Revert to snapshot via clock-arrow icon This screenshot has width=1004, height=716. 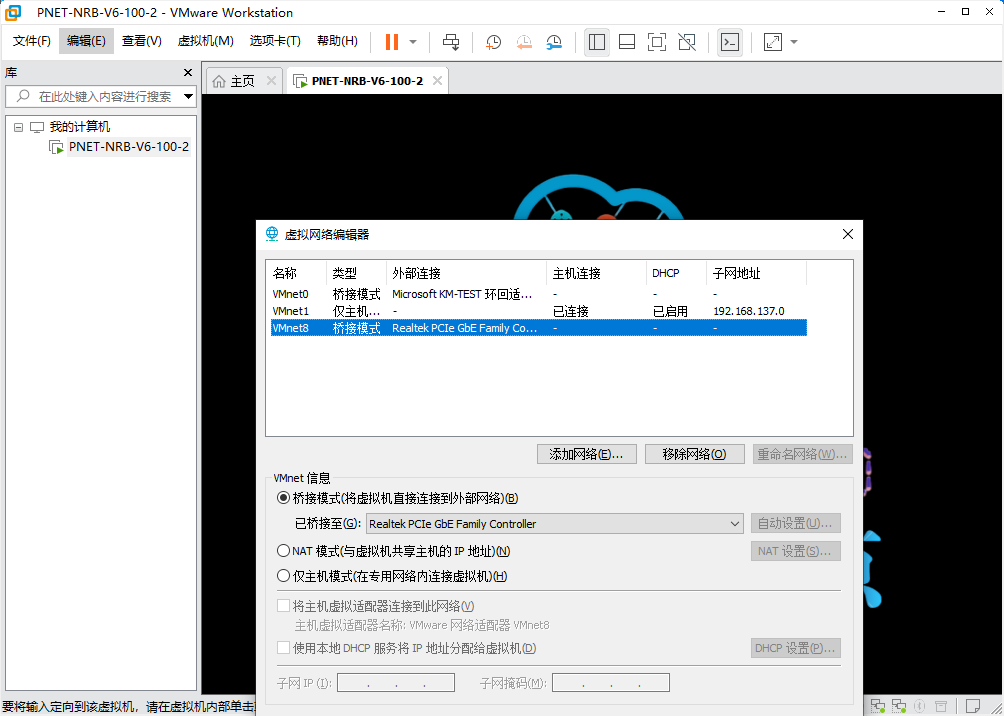coord(524,42)
